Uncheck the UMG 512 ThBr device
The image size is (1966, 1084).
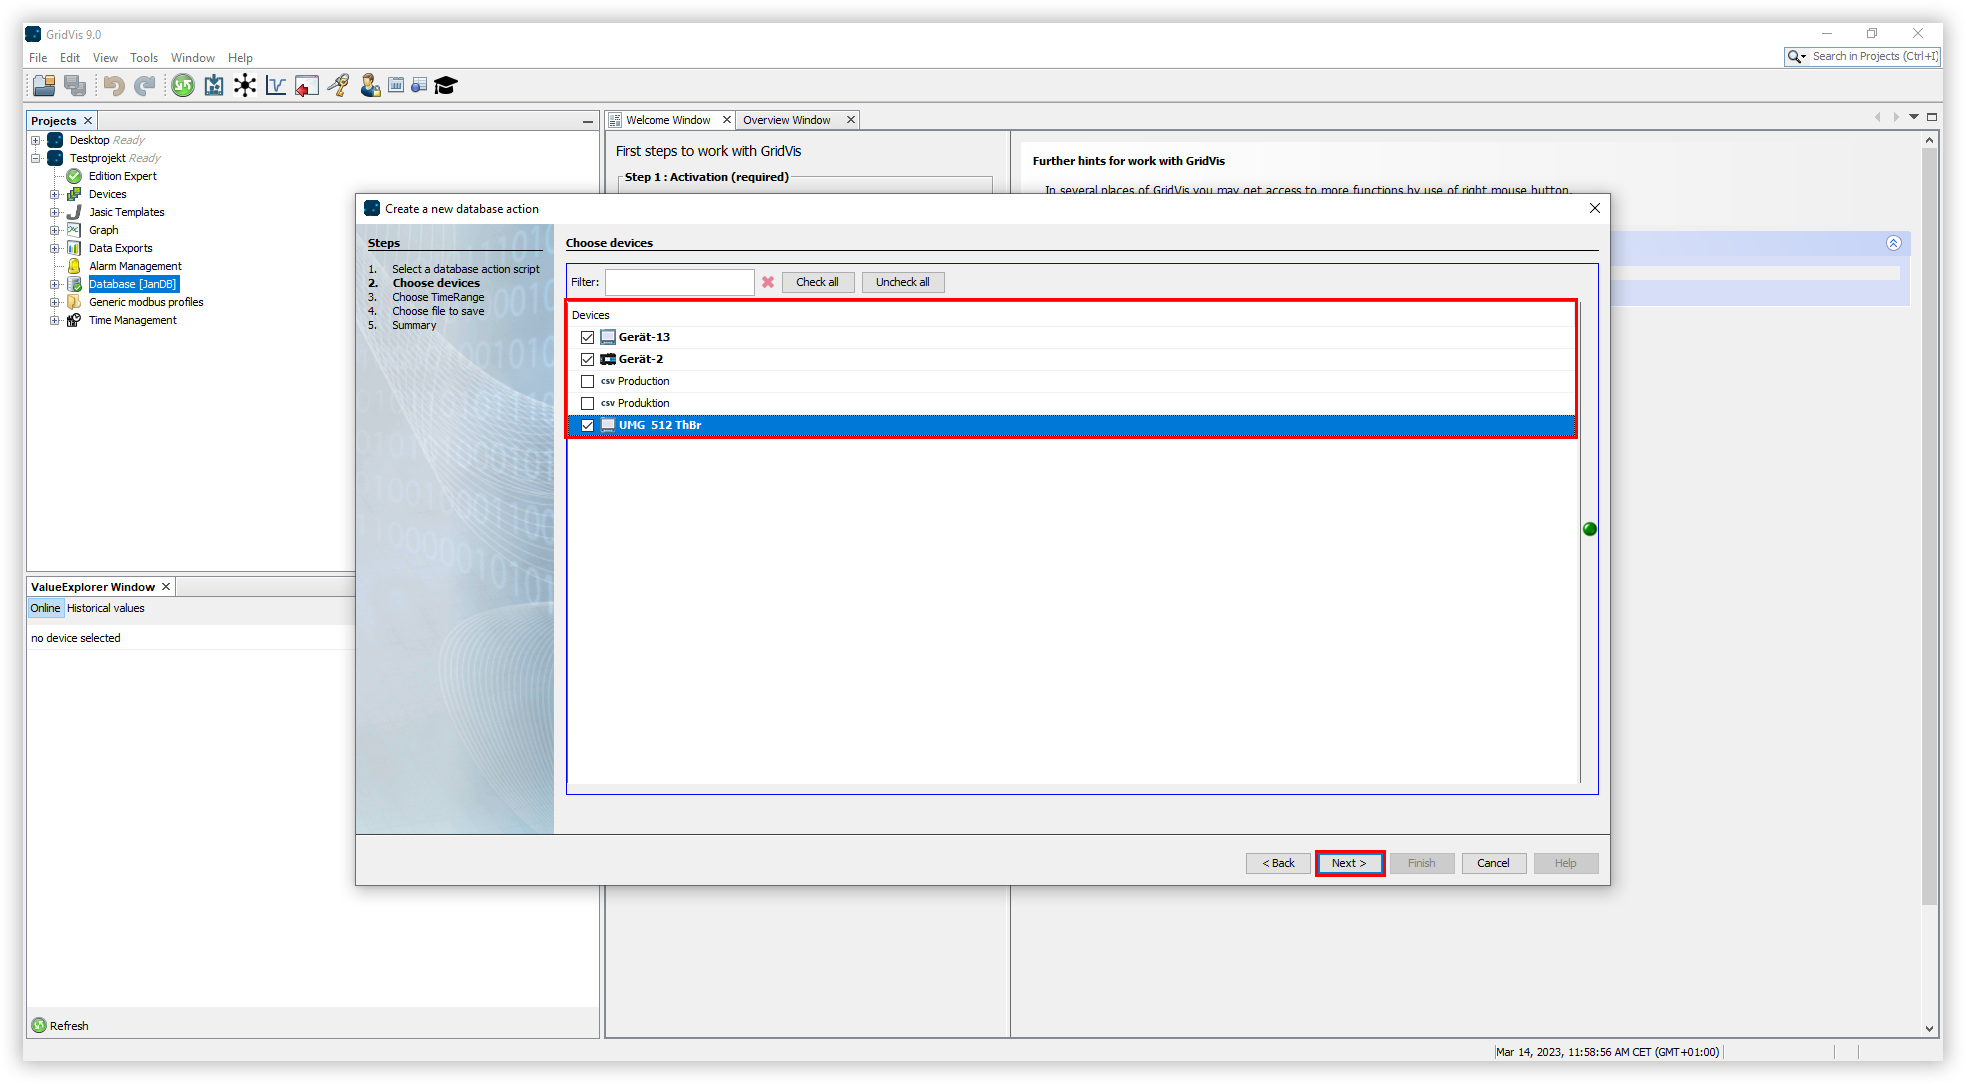[587, 425]
